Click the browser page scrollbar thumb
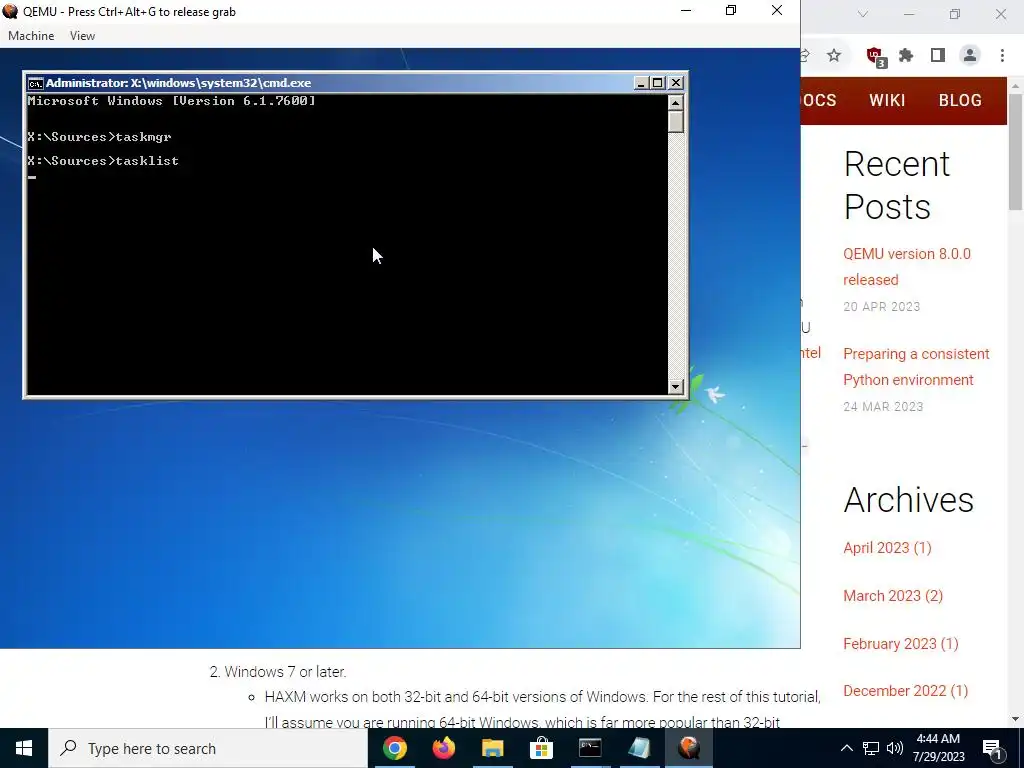The image size is (1024, 768). coord(1015,152)
